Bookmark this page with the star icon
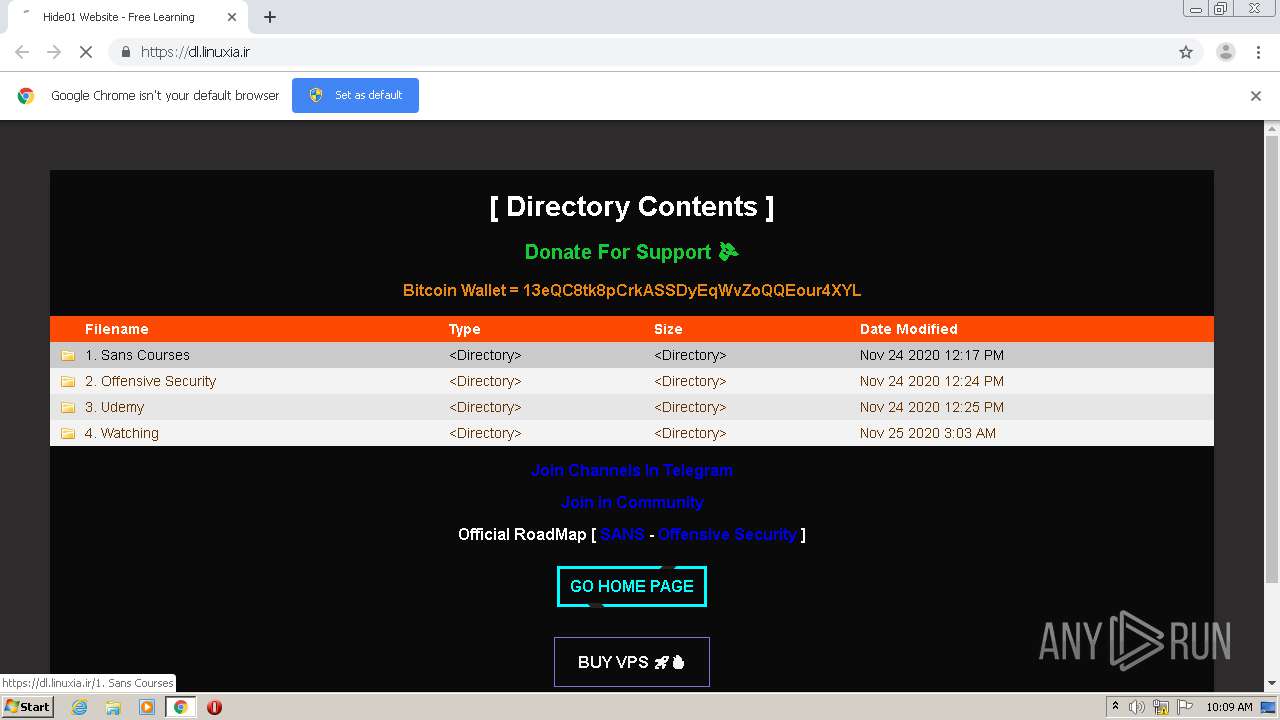1280x720 pixels. 1186,52
